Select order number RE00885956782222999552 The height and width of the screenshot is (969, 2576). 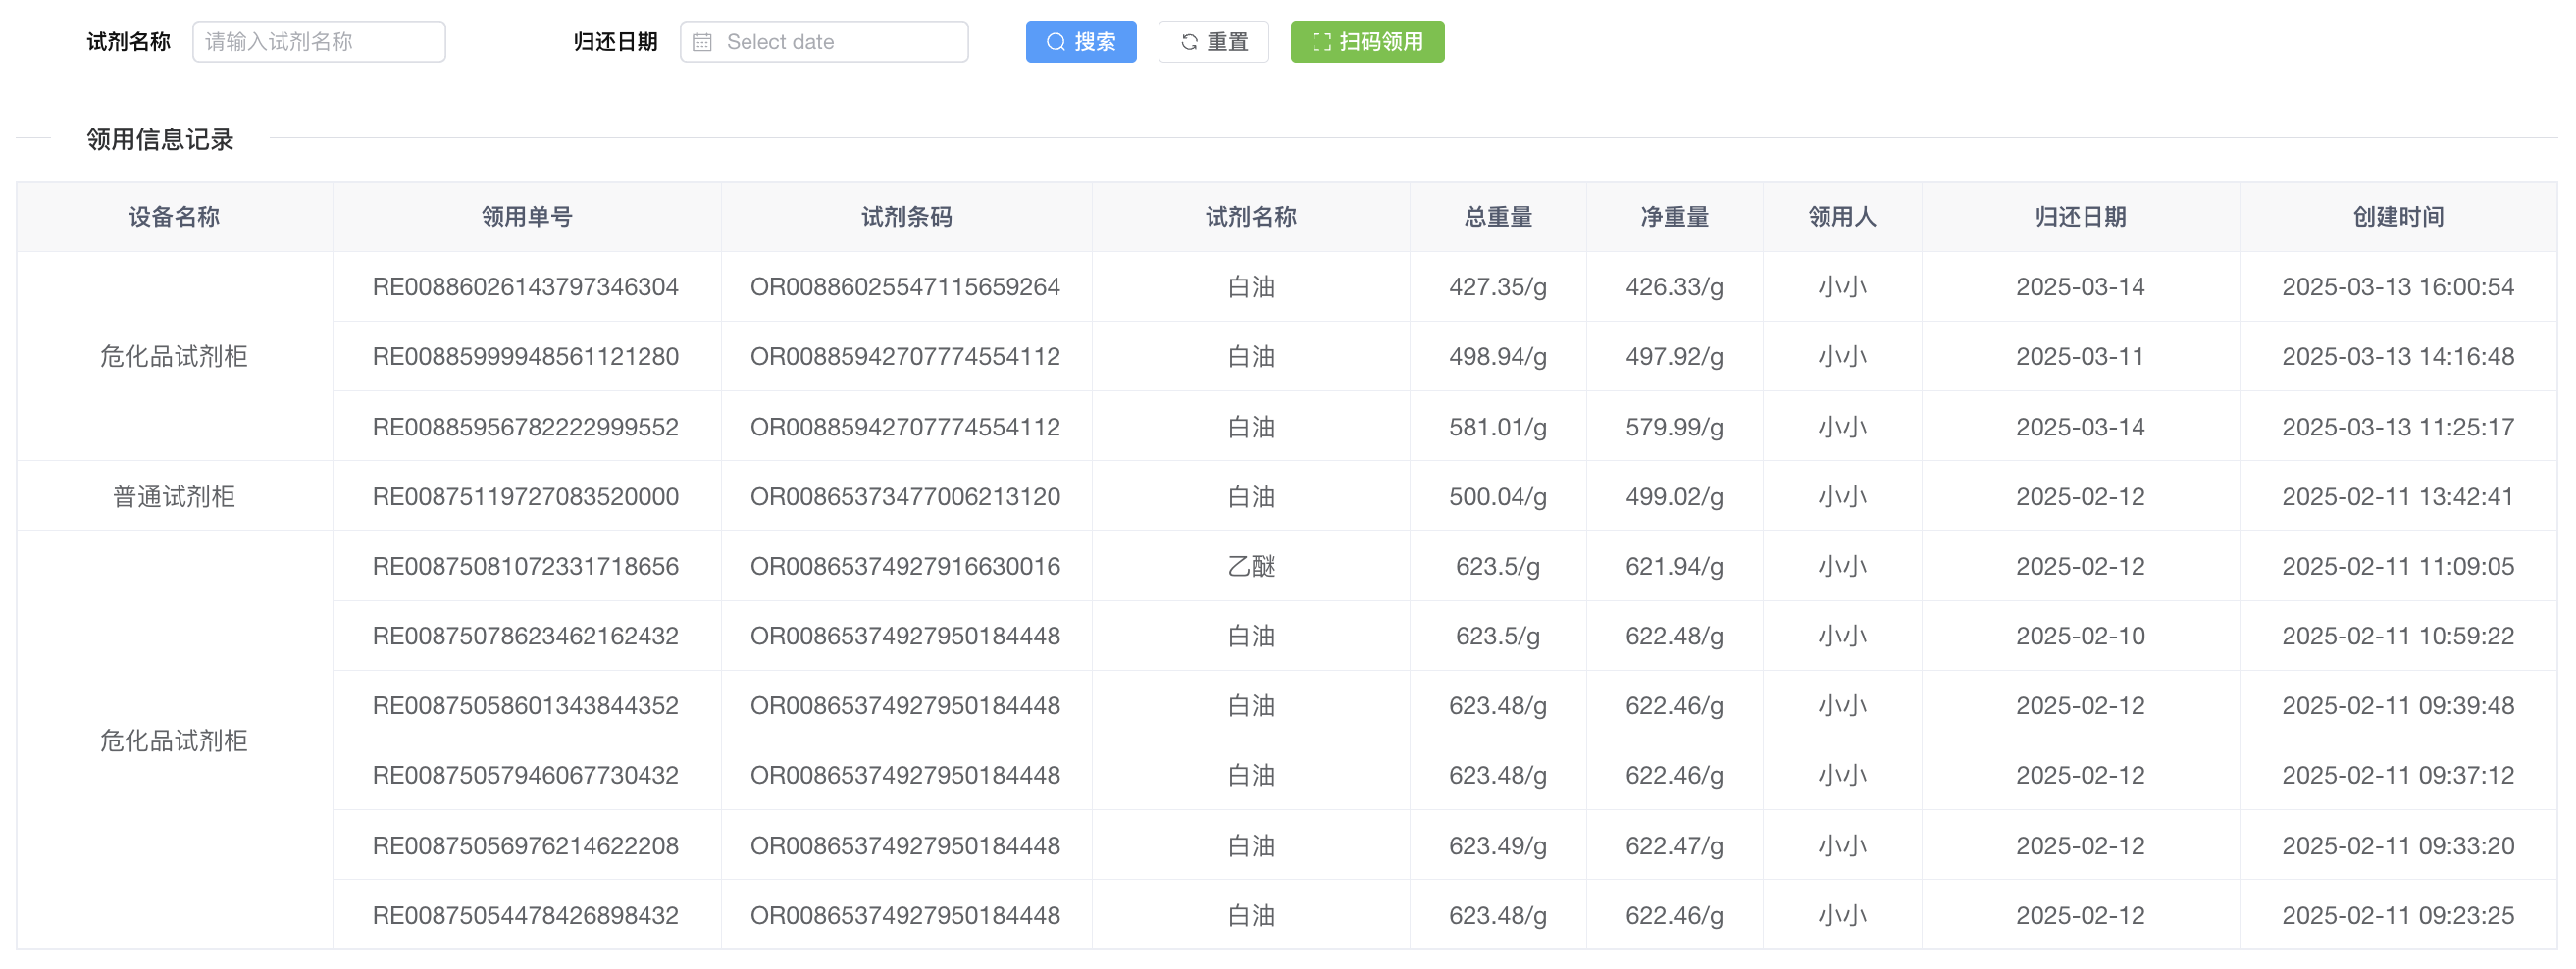click(x=525, y=427)
